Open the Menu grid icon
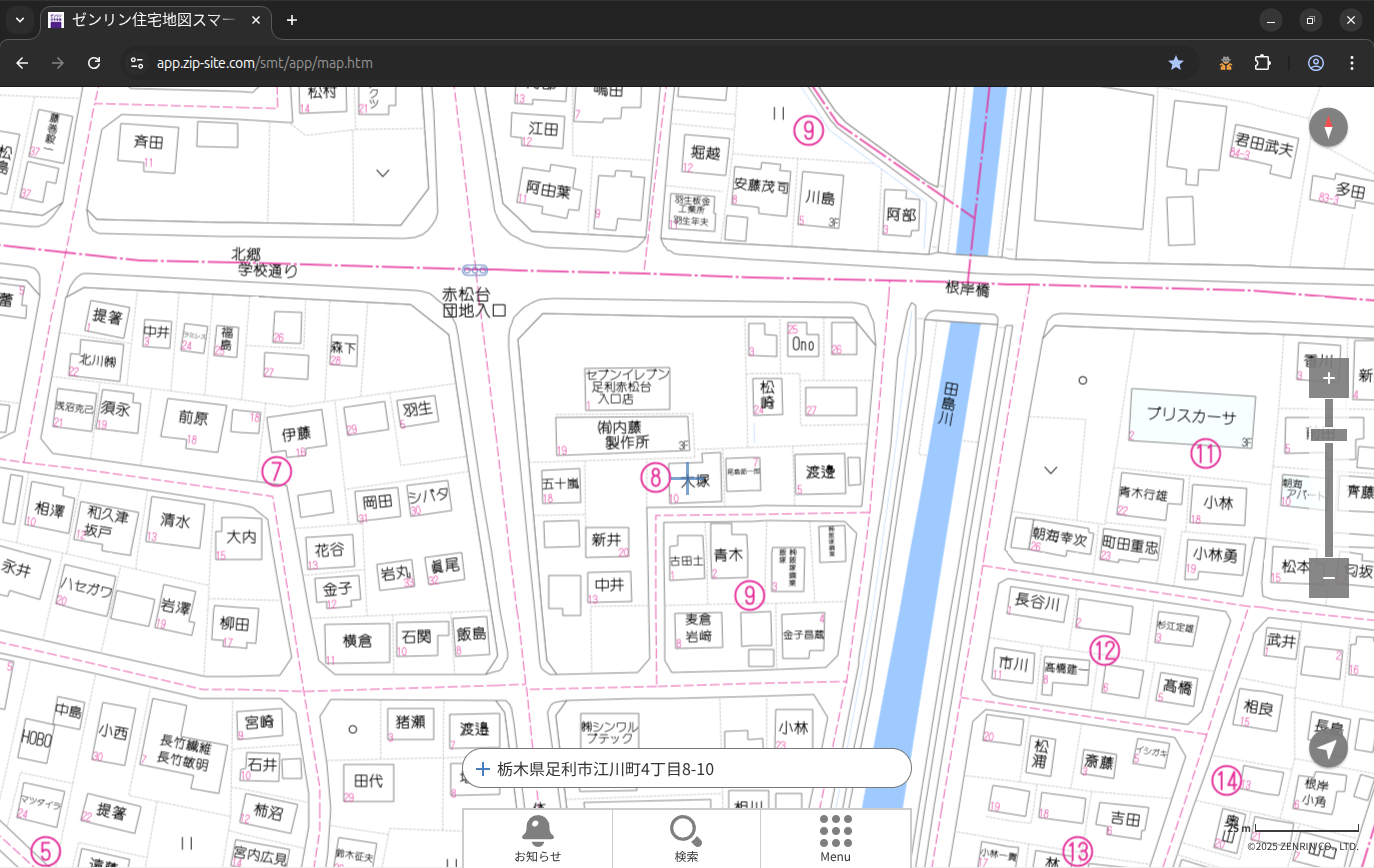 (835, 838)
